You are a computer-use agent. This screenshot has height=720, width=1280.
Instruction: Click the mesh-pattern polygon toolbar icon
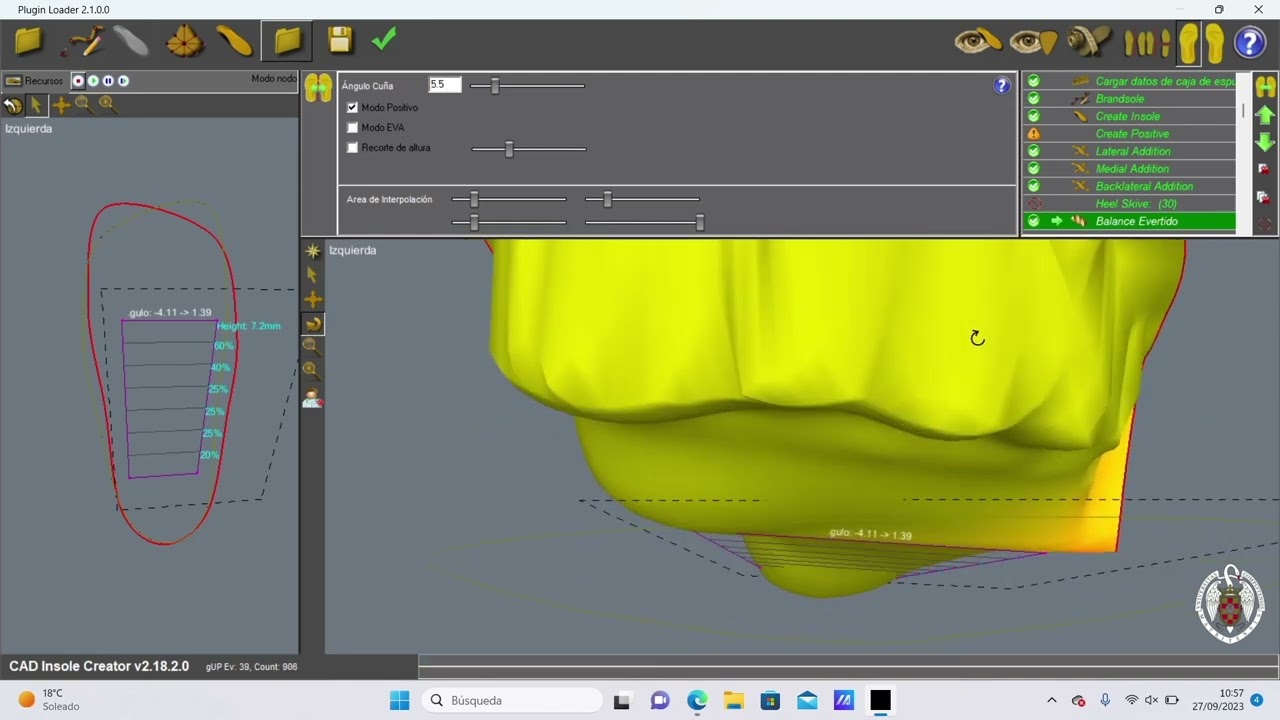click(185, 41)
